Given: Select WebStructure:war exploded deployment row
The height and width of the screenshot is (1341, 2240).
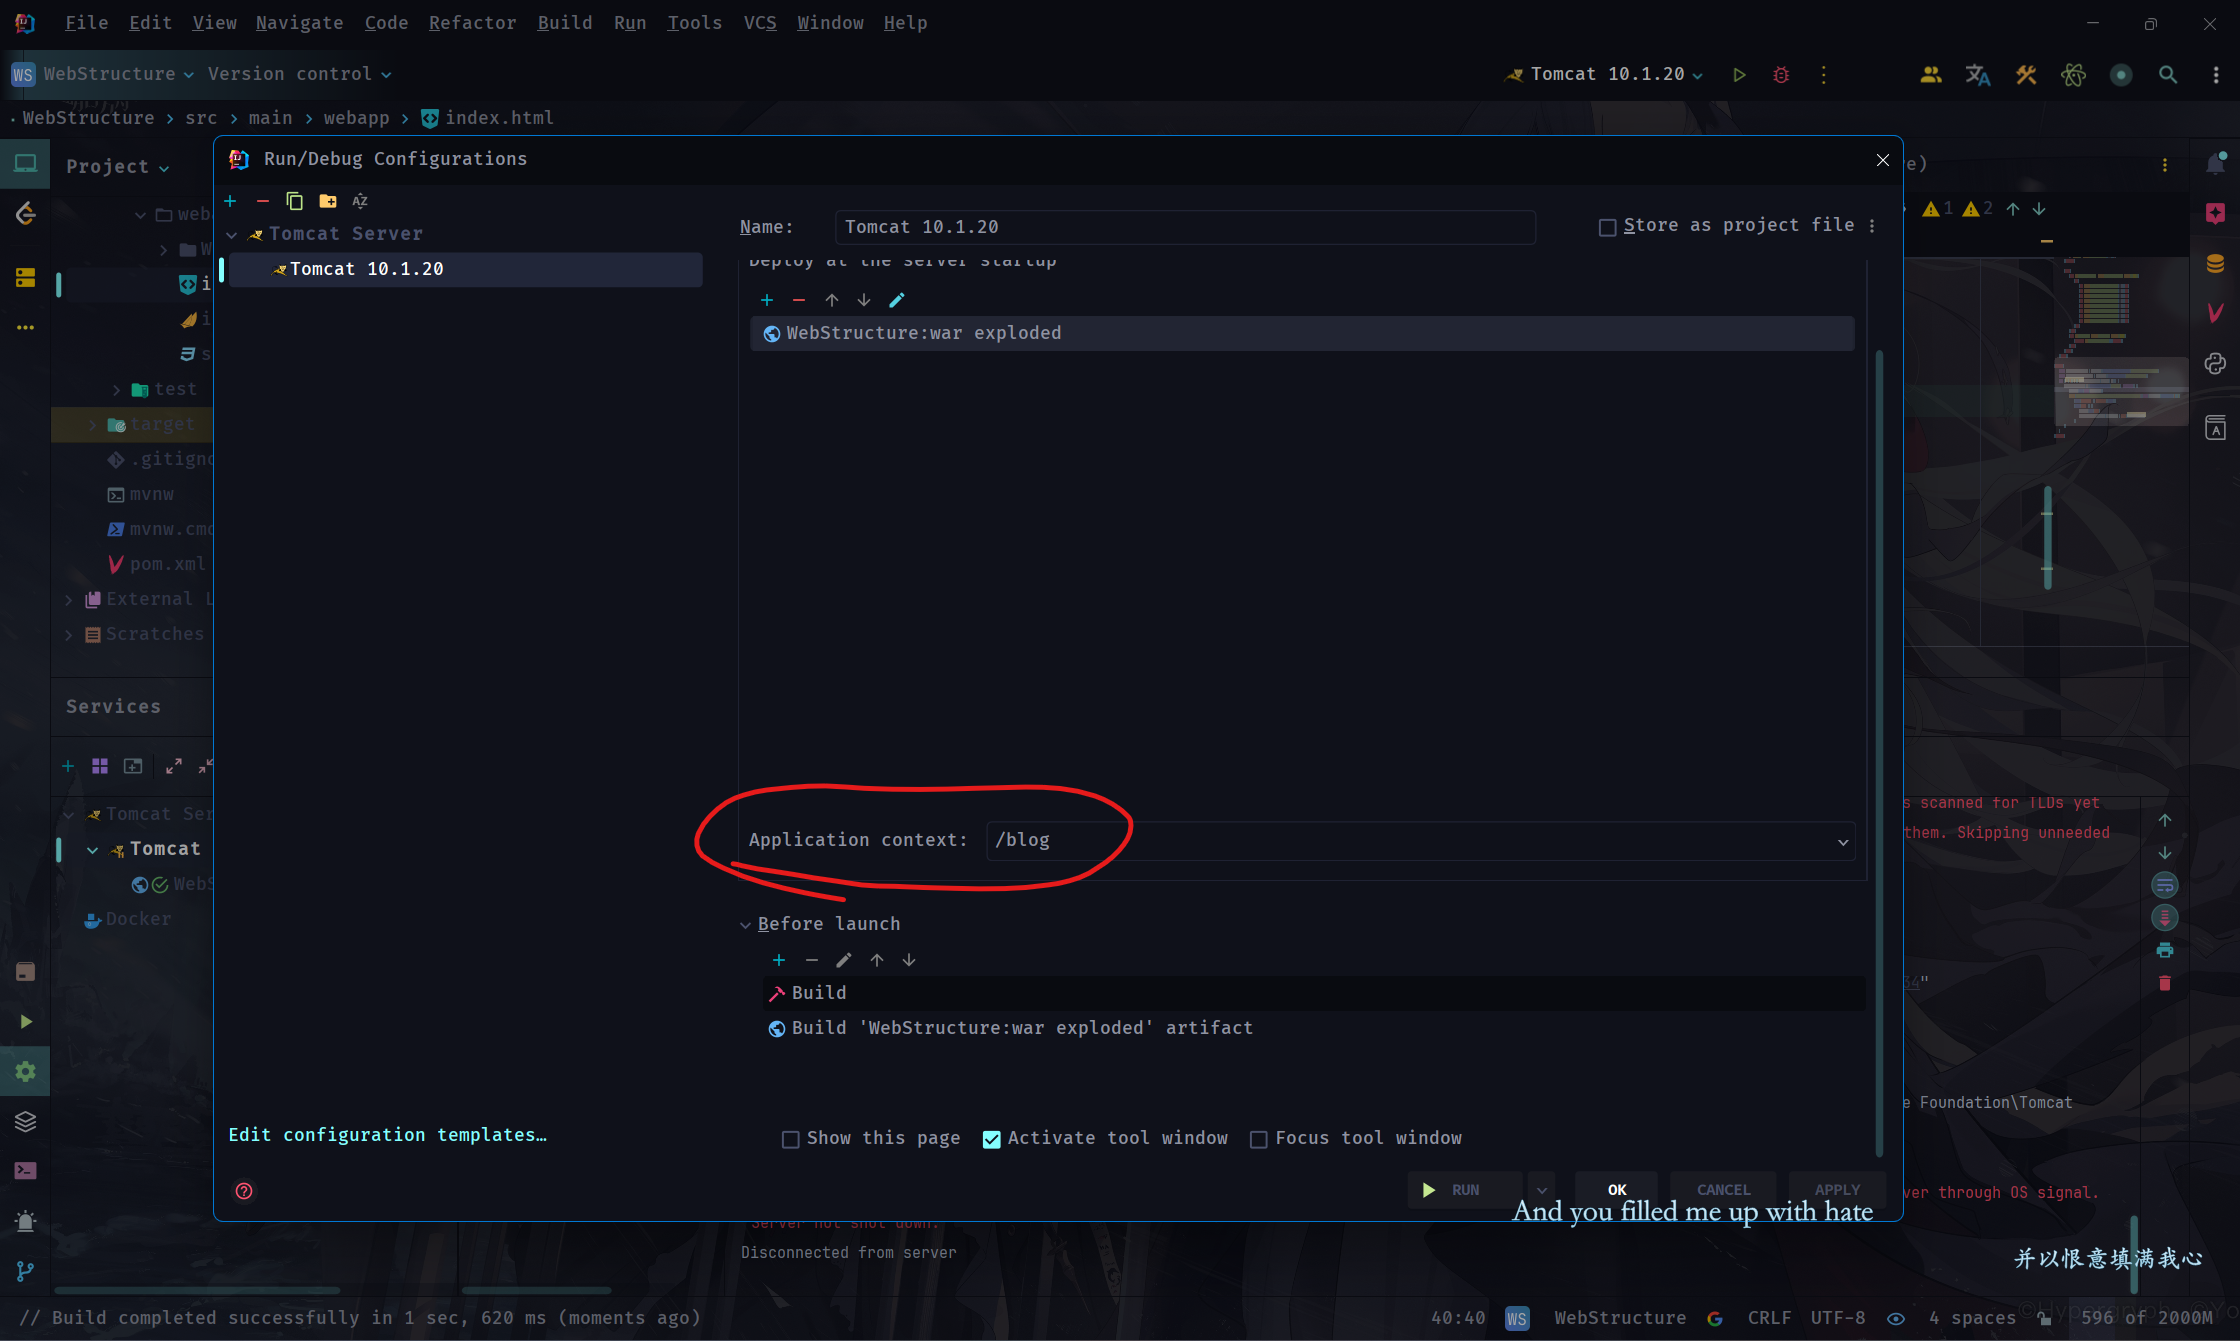Looking at the screenshot, I should [x=1302, y=334].
